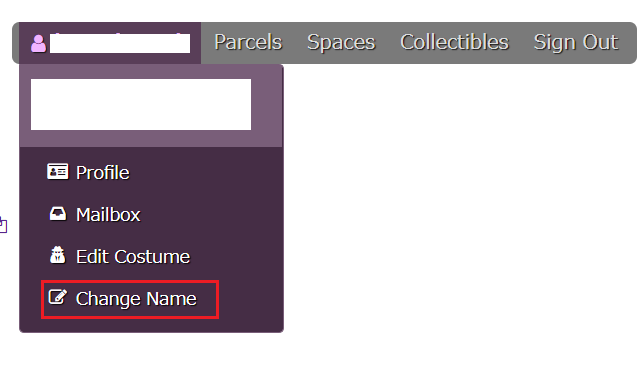Go to the Parcels page
Viewport: 637px width, 367px height.
248,42
